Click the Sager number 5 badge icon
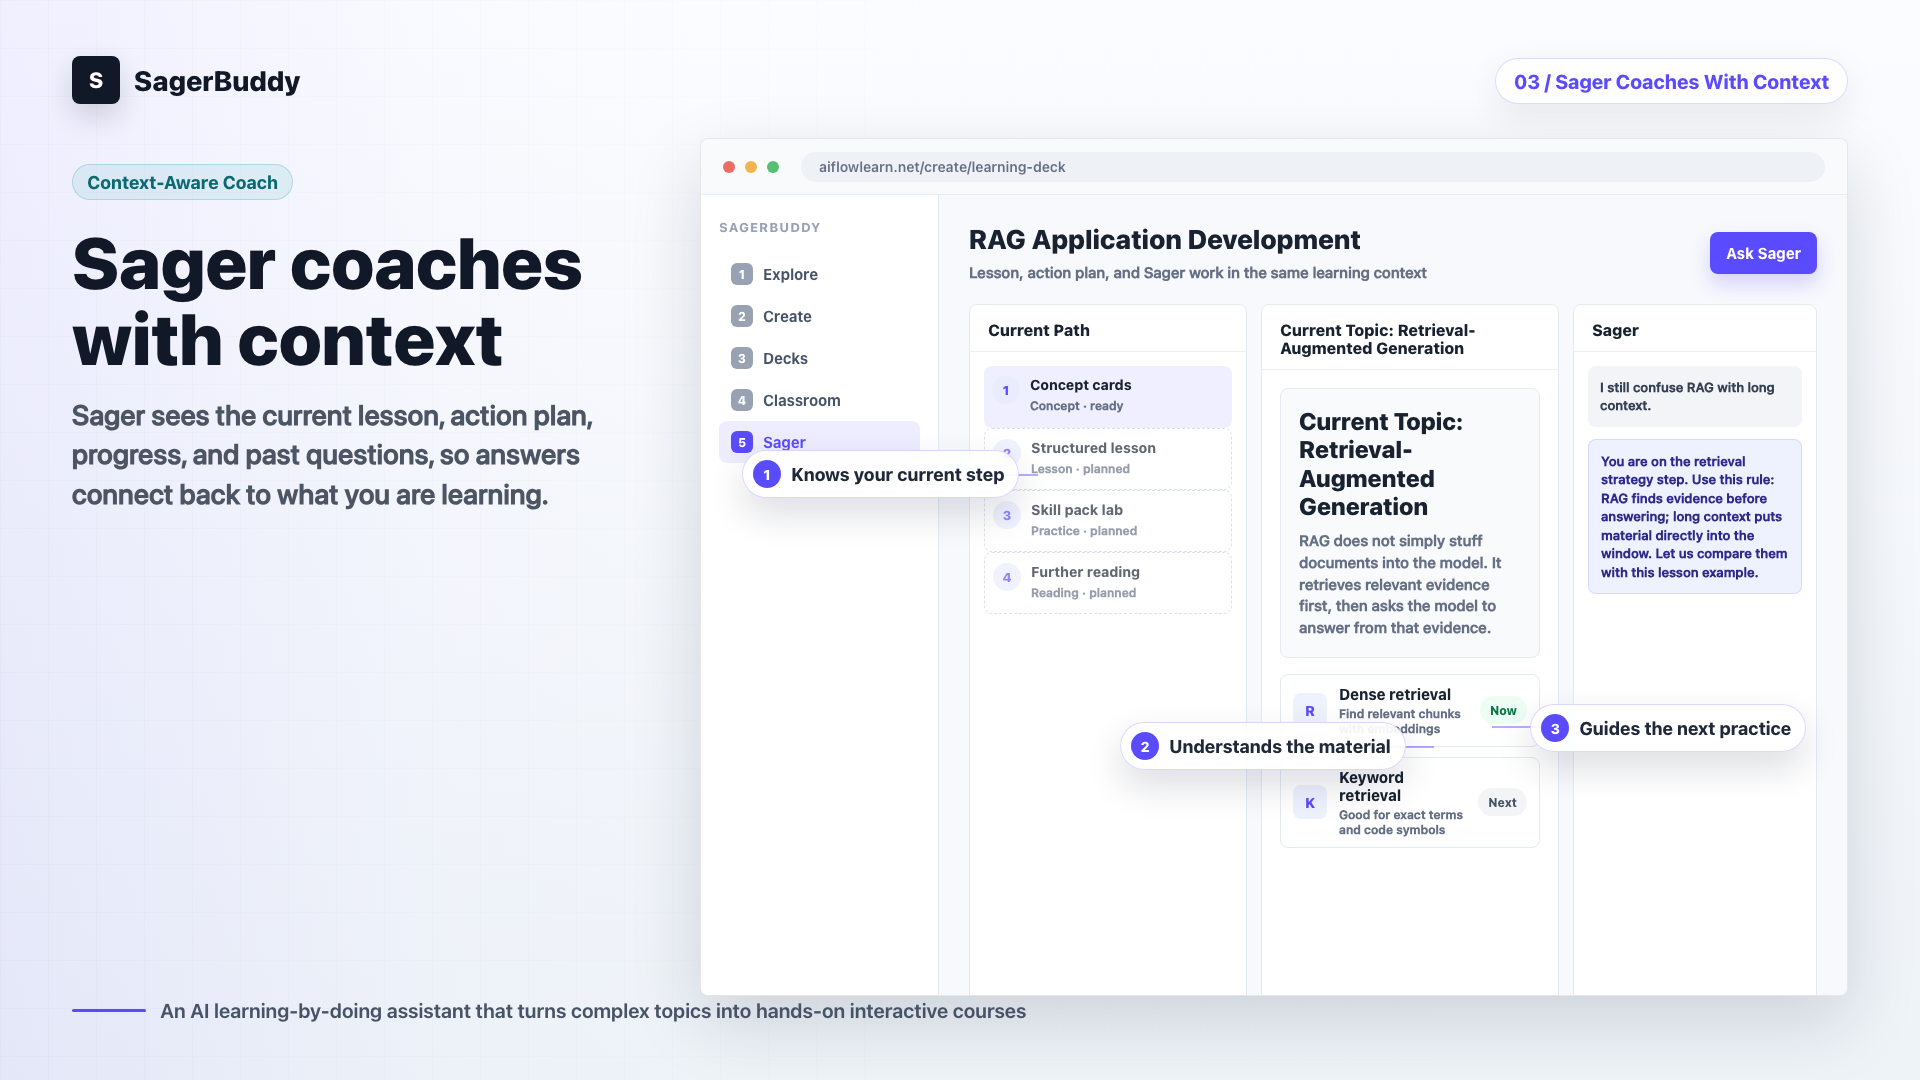Viewport: 1920px width, 1080px height. [741, 442]
